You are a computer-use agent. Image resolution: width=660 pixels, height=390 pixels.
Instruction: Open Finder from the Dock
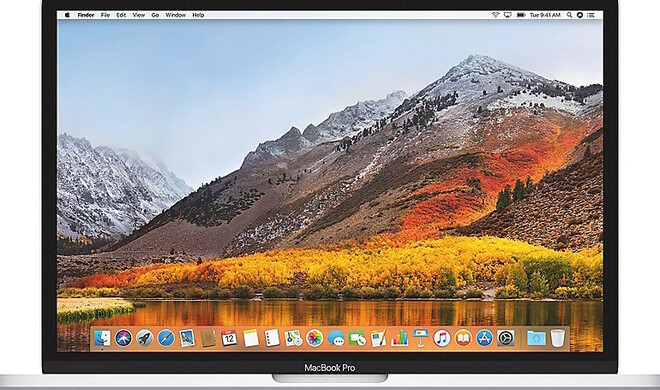pos(102,338)
